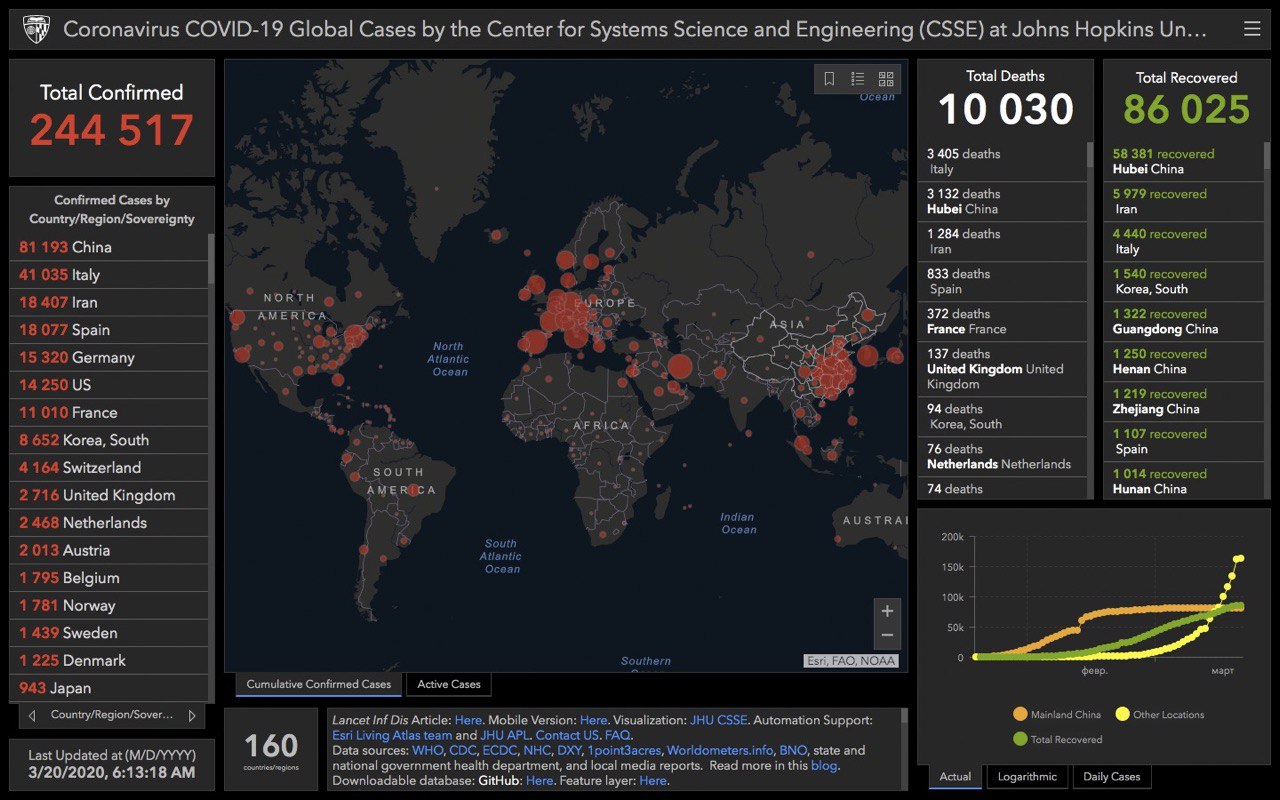Select Iran in confirmed cases list
The height and width of the screenshot is (800, 1280).
coord(110,302)
